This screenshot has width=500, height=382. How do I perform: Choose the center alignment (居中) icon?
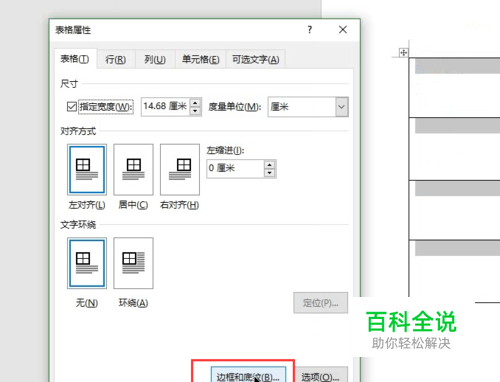[133, 170]
